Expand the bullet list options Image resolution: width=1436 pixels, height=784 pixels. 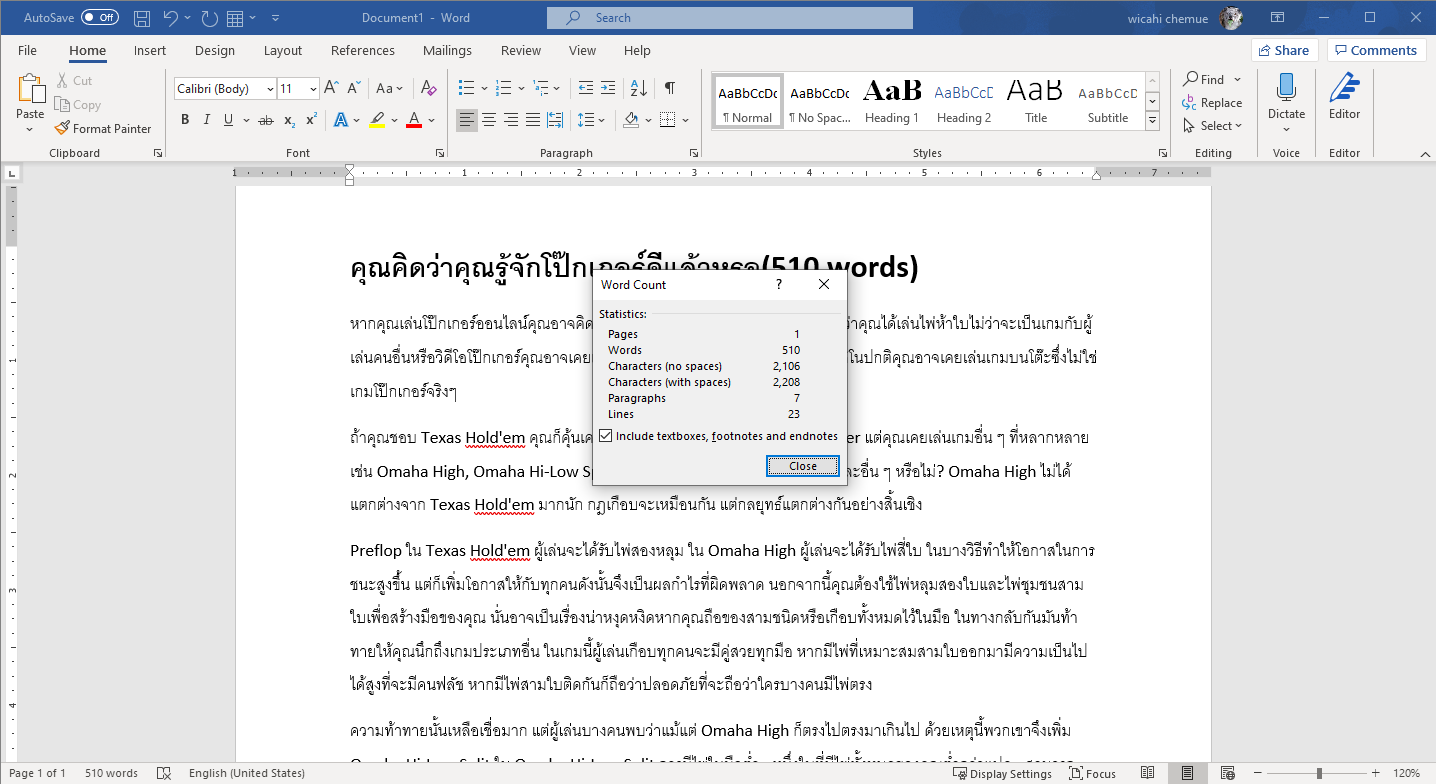coord(484,89)
